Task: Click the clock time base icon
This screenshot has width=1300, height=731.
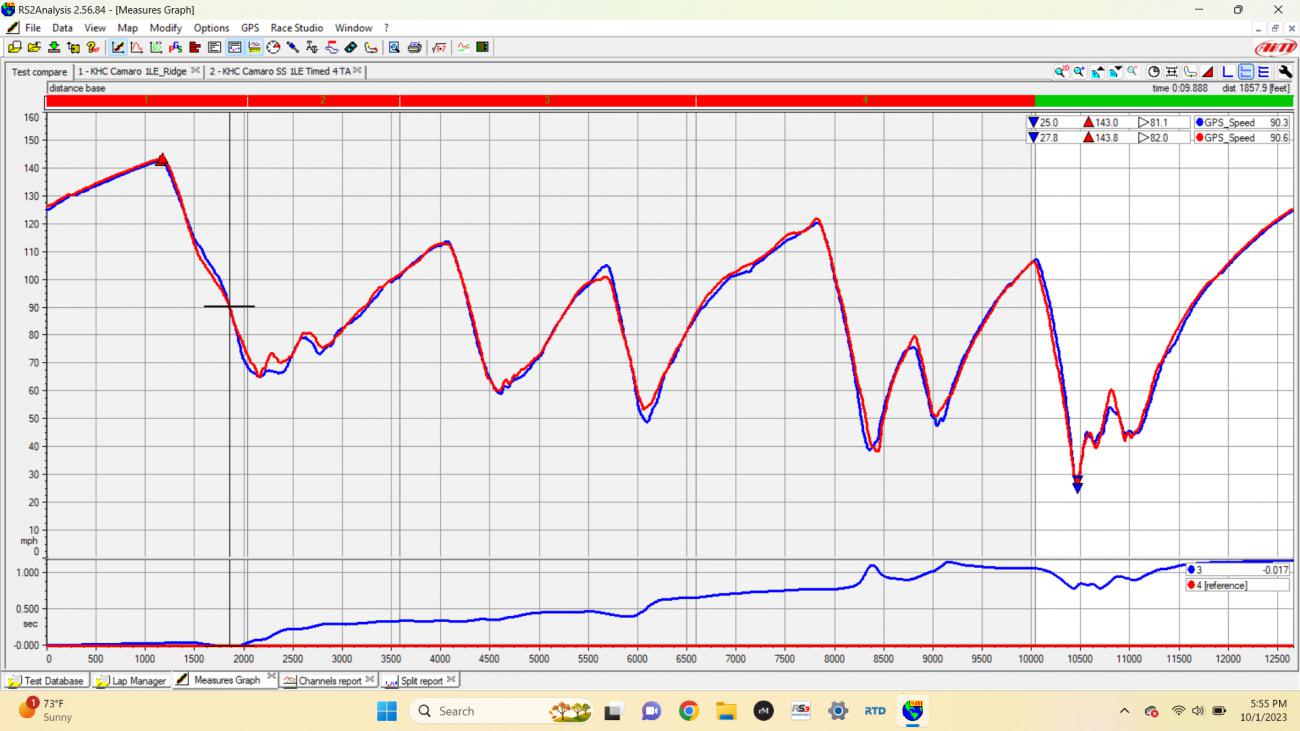Action: tap(1154, 72)
